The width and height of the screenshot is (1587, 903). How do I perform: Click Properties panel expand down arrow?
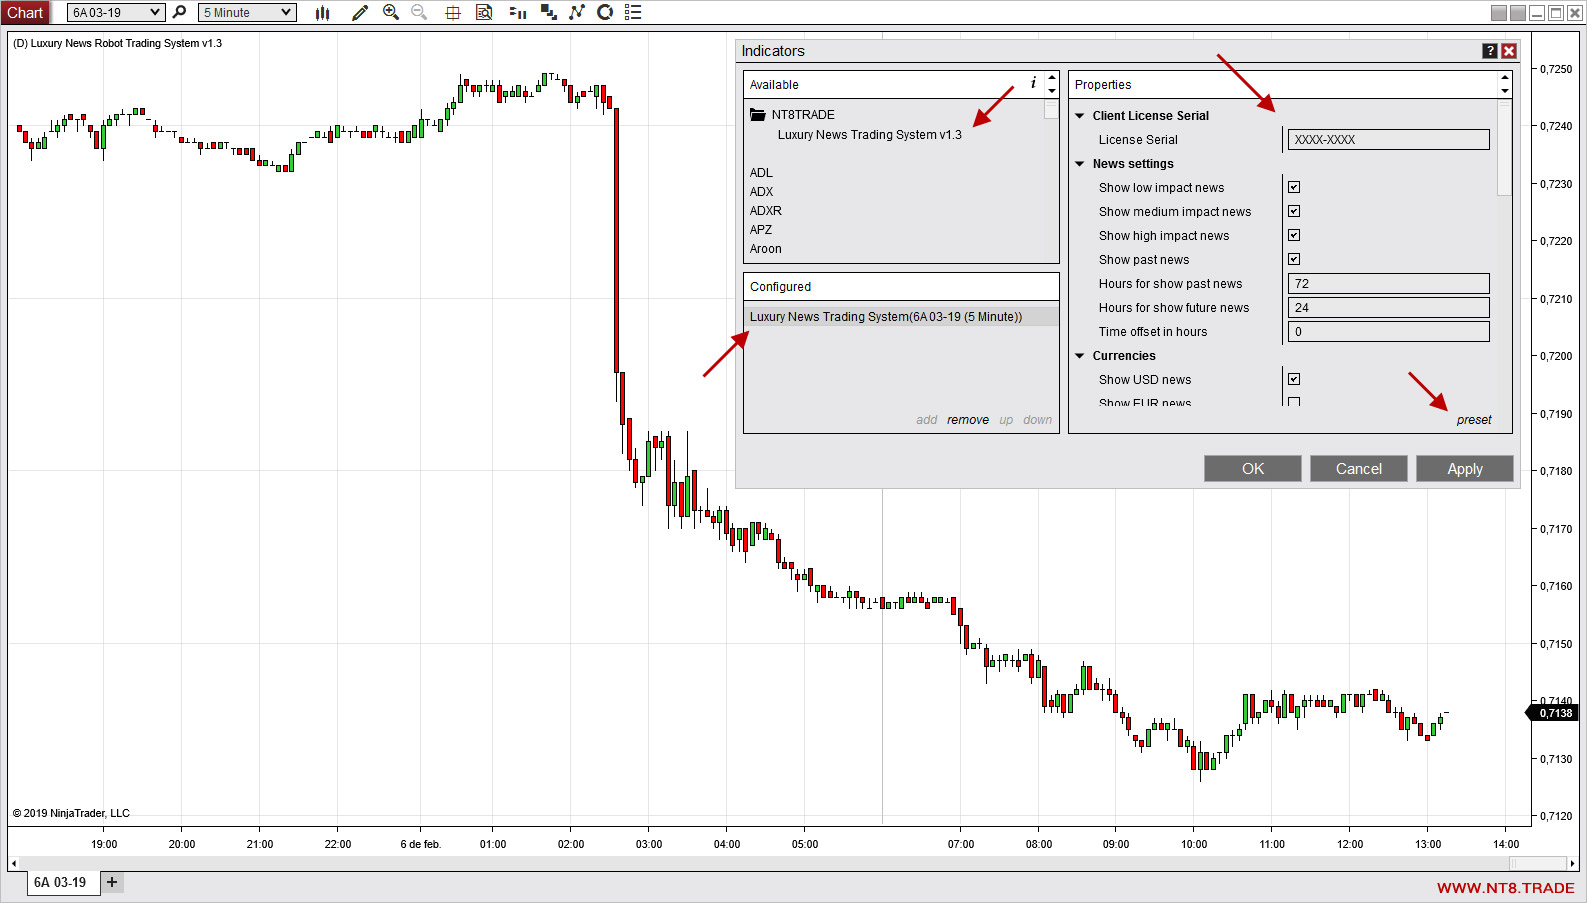coord(1505,90)
